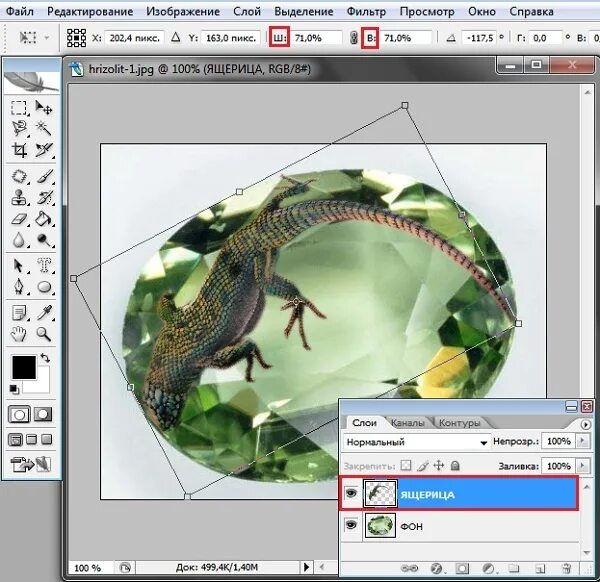Select the Eyedropper tool
The height and width of the screenshot is (582, 600).
coord(44,313)
